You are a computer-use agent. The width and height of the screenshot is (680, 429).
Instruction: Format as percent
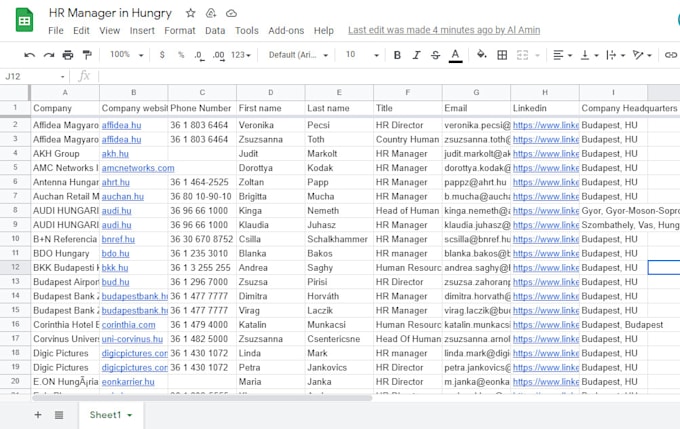pyautogui.click(x=181, y=55)
